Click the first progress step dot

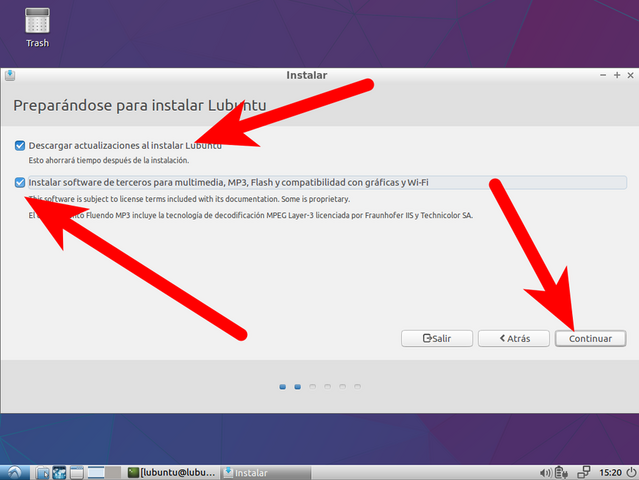282,387
